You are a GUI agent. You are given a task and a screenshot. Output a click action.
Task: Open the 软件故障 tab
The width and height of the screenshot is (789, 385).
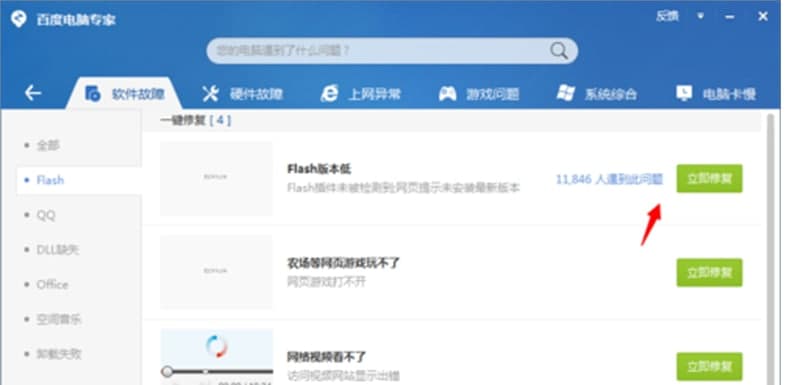tap(124, 94)
